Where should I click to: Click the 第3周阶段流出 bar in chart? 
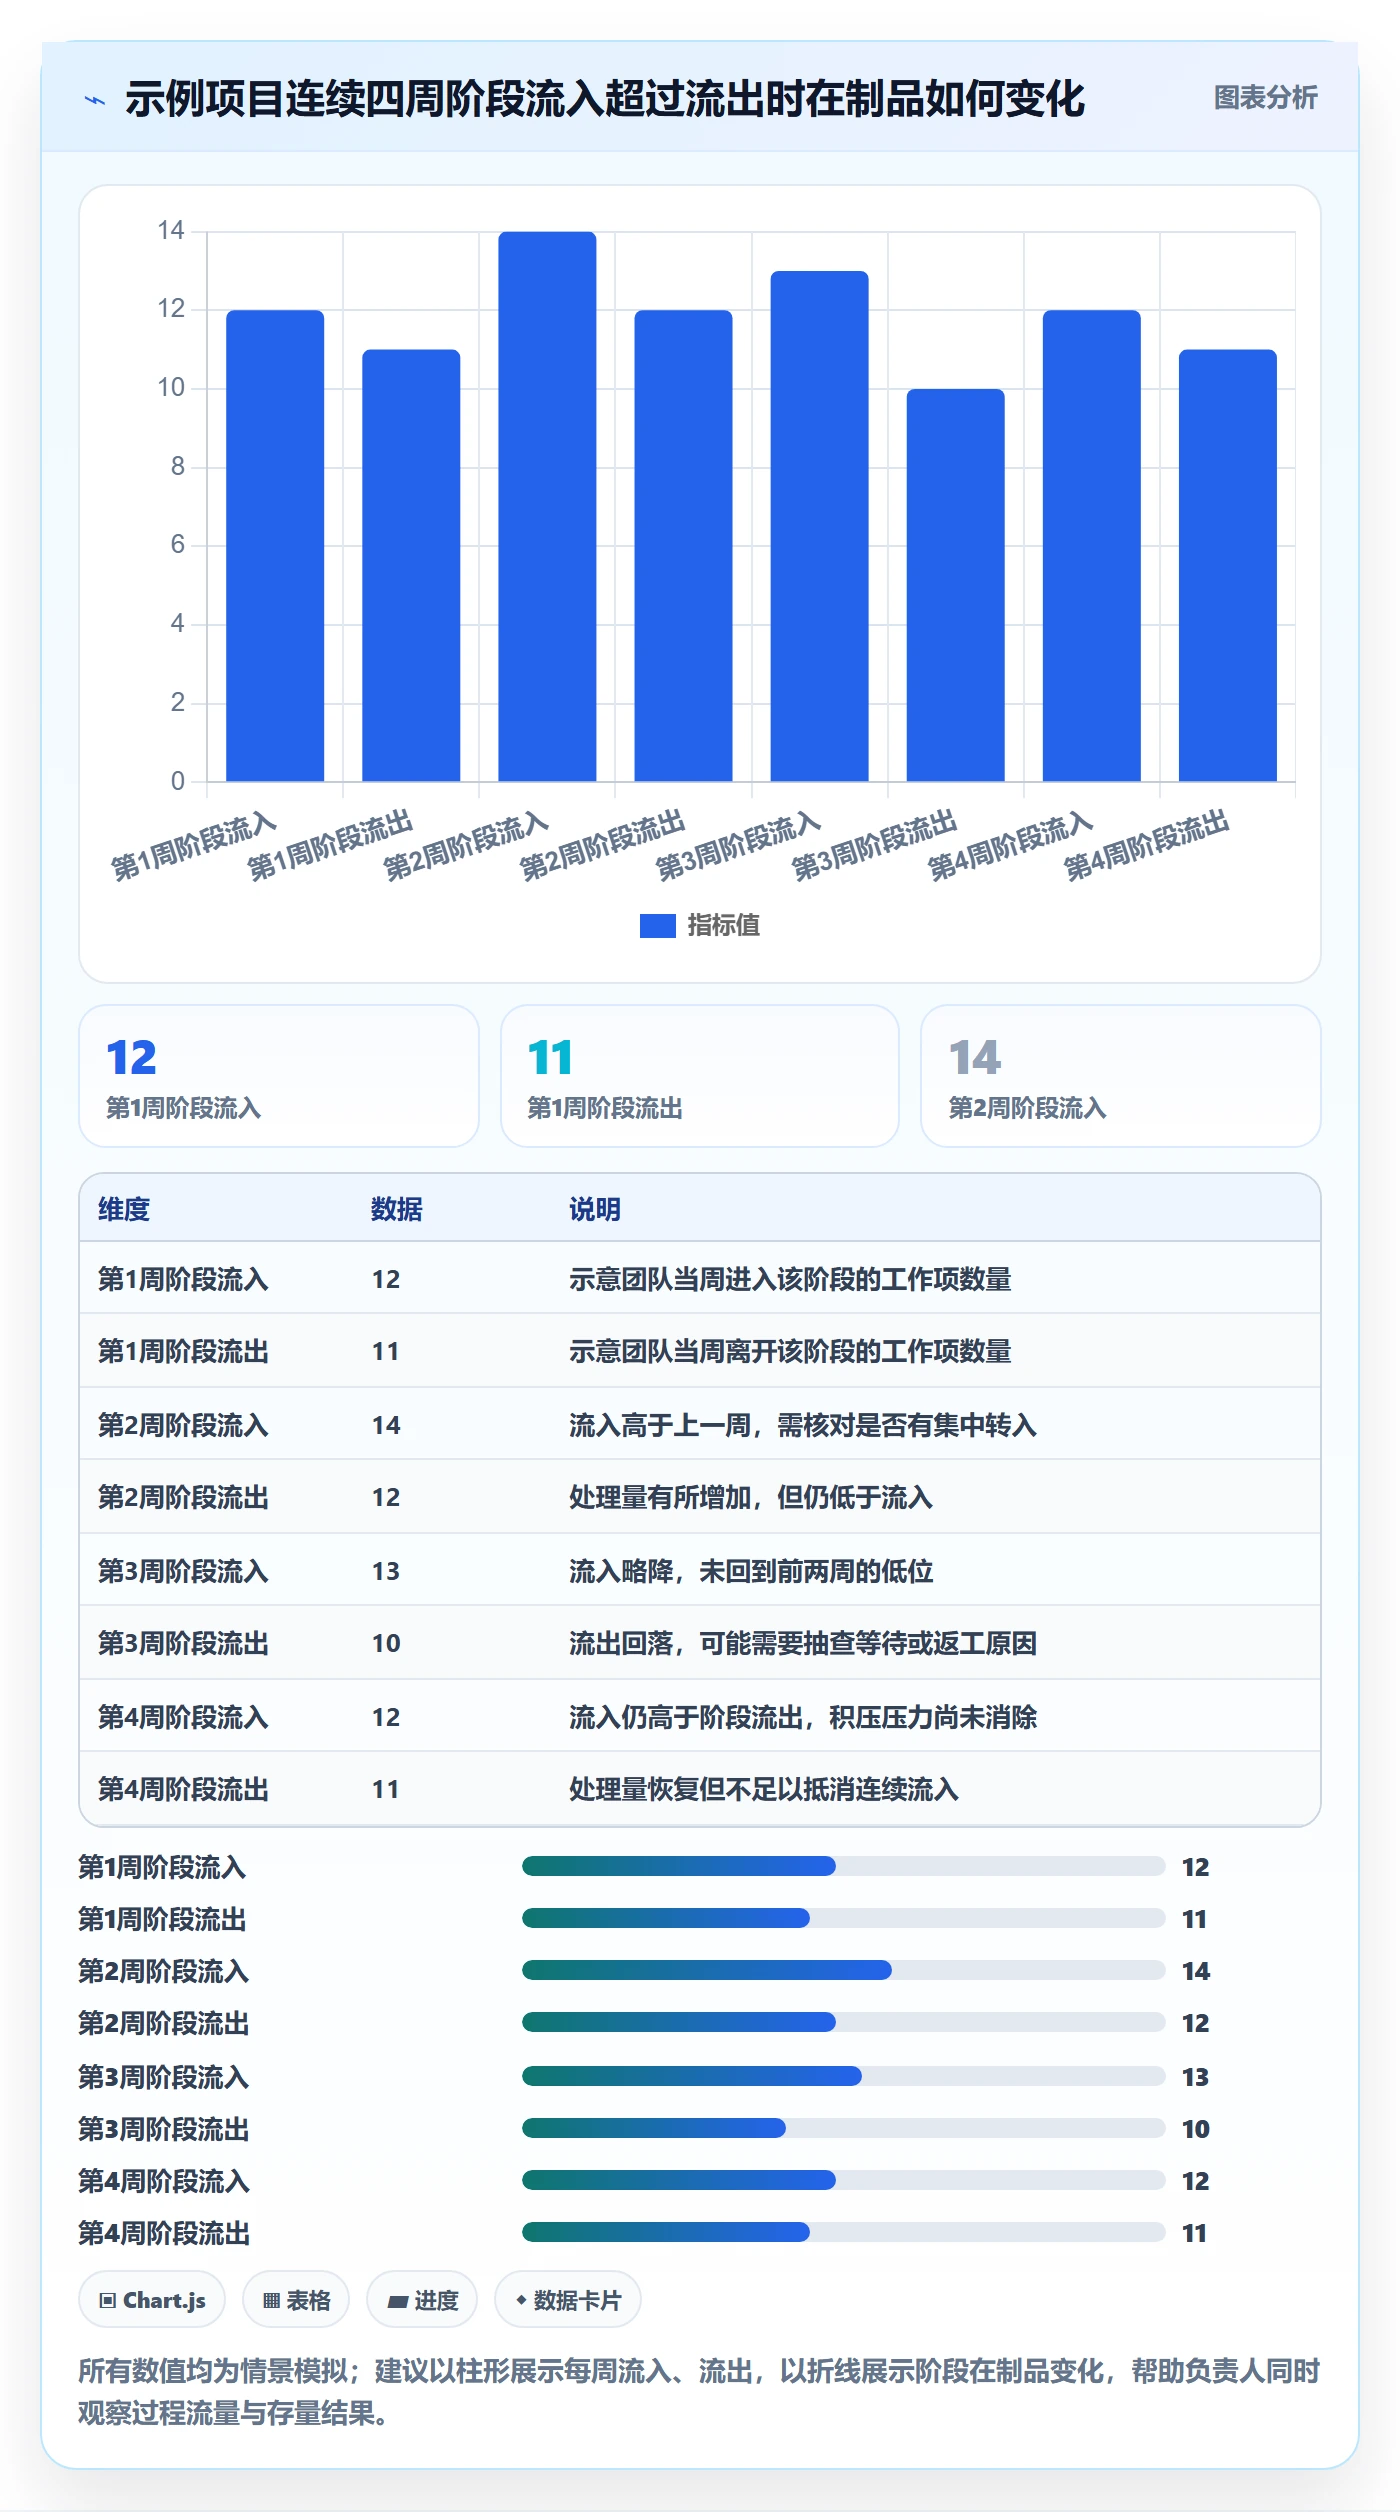955,585
